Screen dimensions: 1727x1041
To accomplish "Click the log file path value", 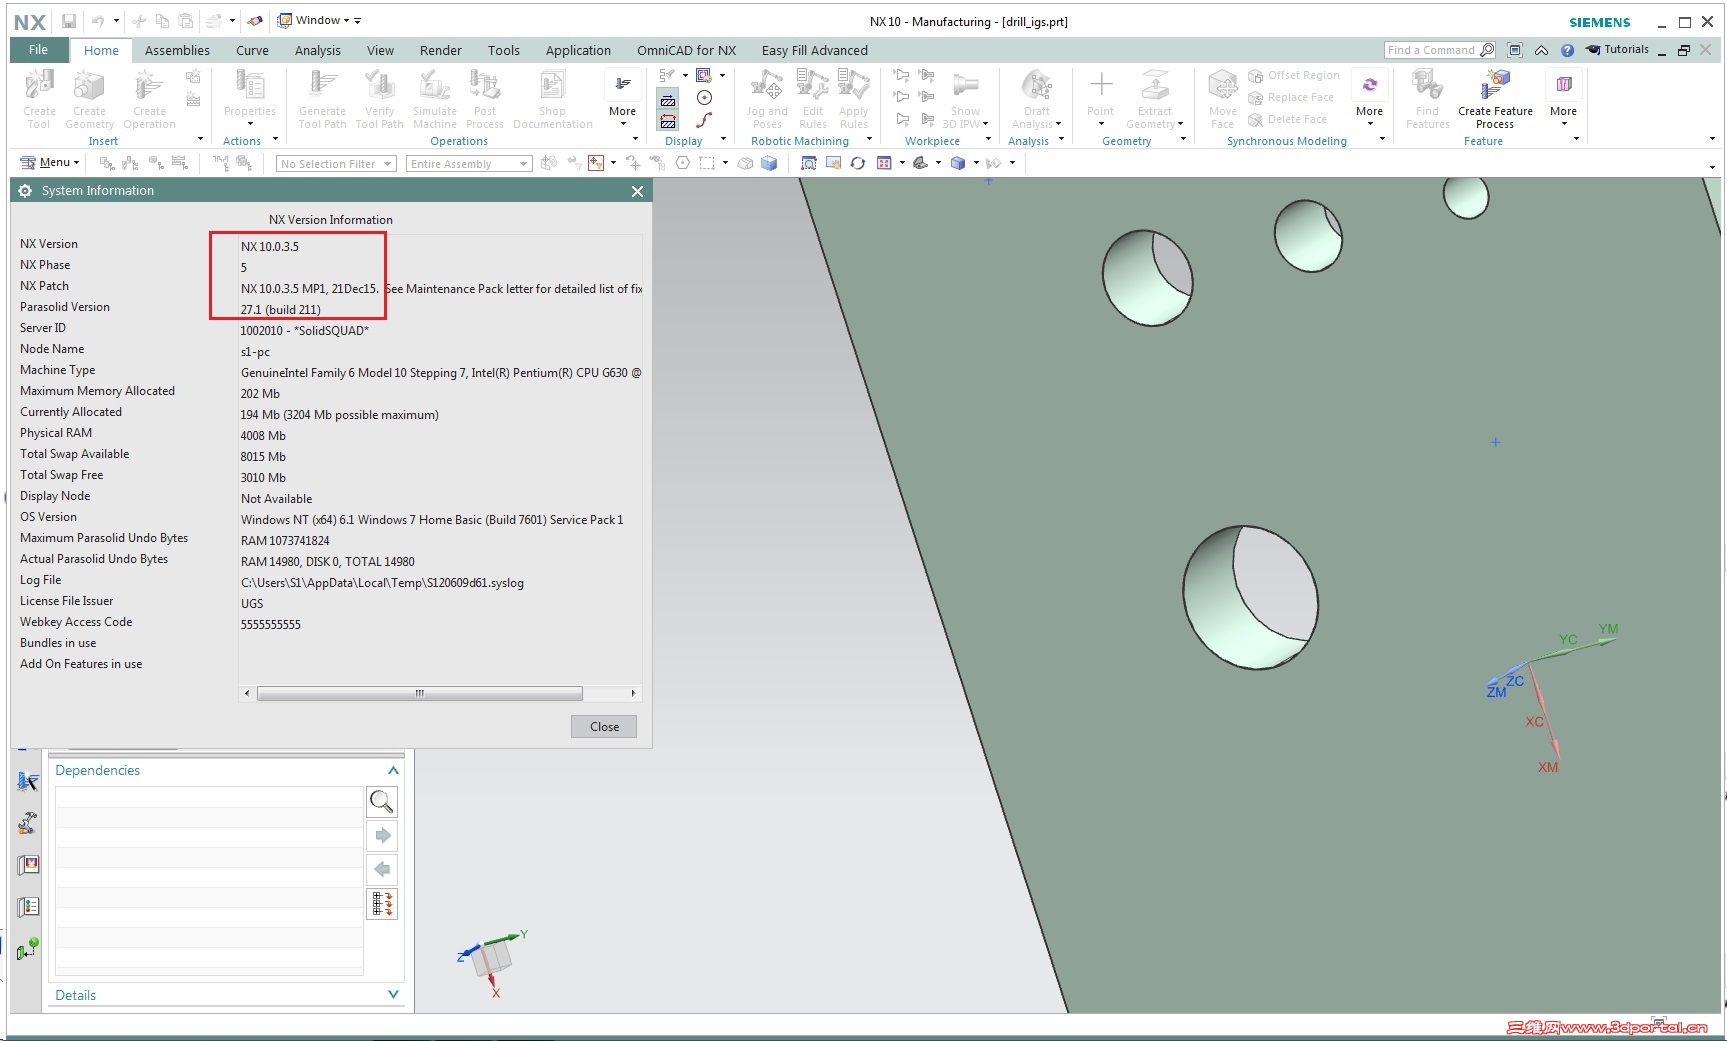I will coord(382,583).
